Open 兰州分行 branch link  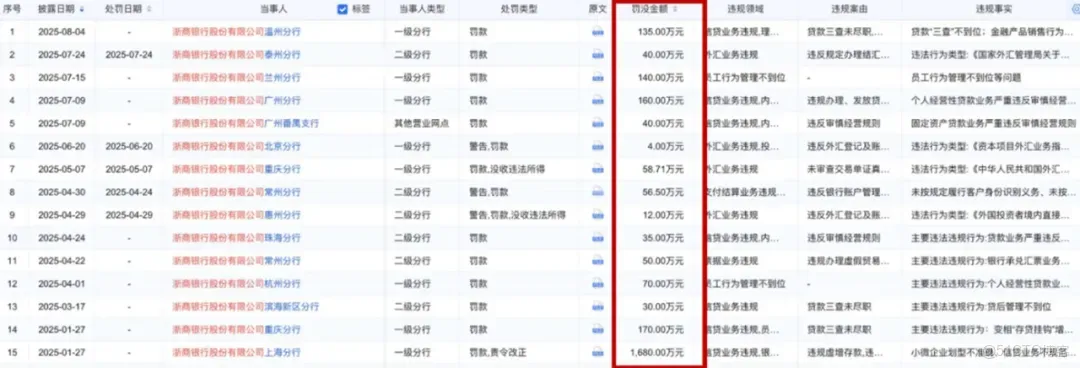click(282, 77)
